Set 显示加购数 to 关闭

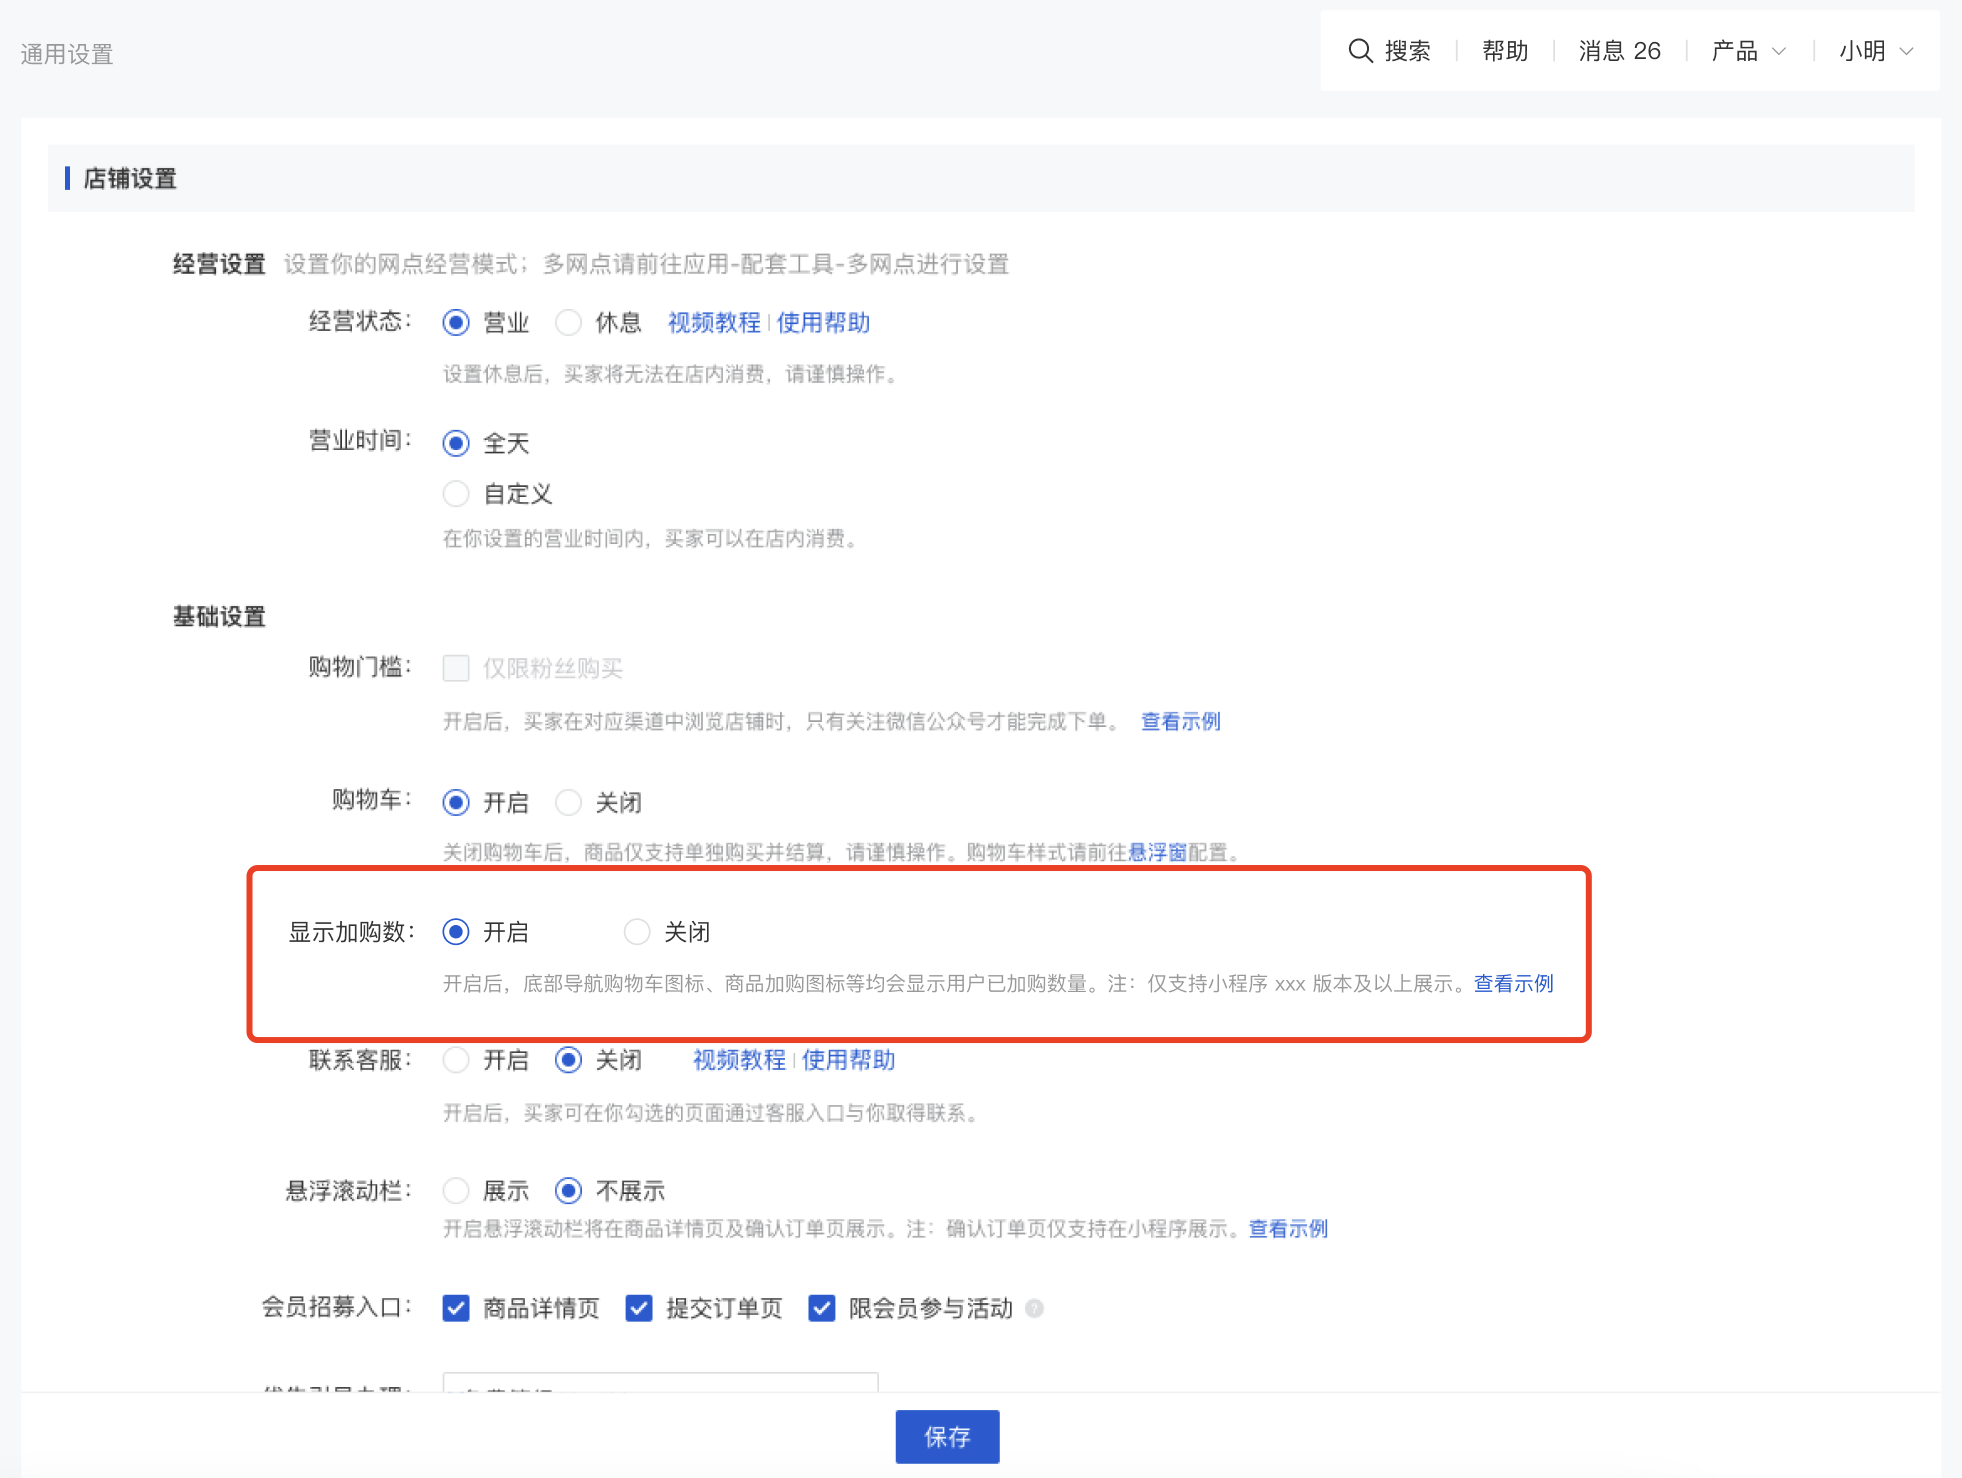(637, 932)
